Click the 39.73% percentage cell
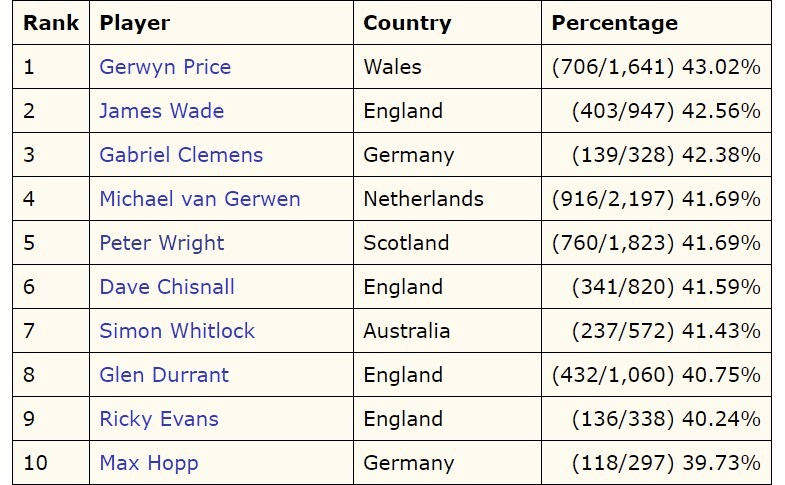785x485 pixels. click(666, 463)
